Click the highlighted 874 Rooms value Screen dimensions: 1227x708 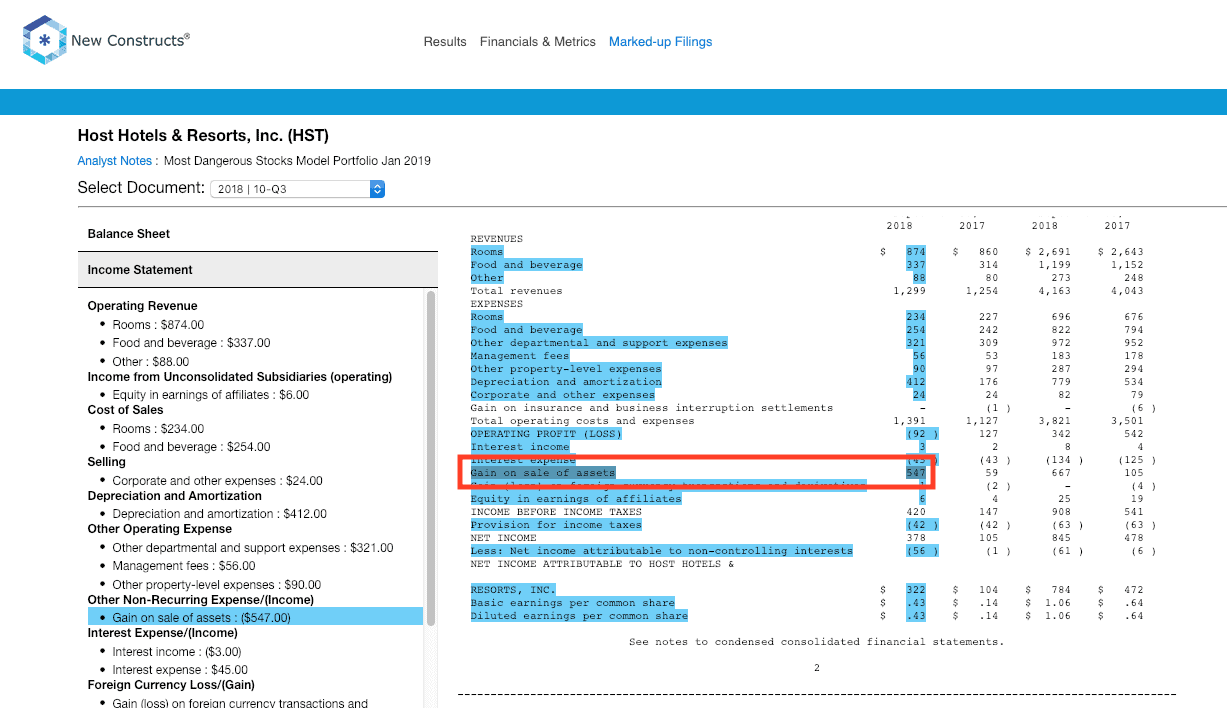click(x=916, y=252)
